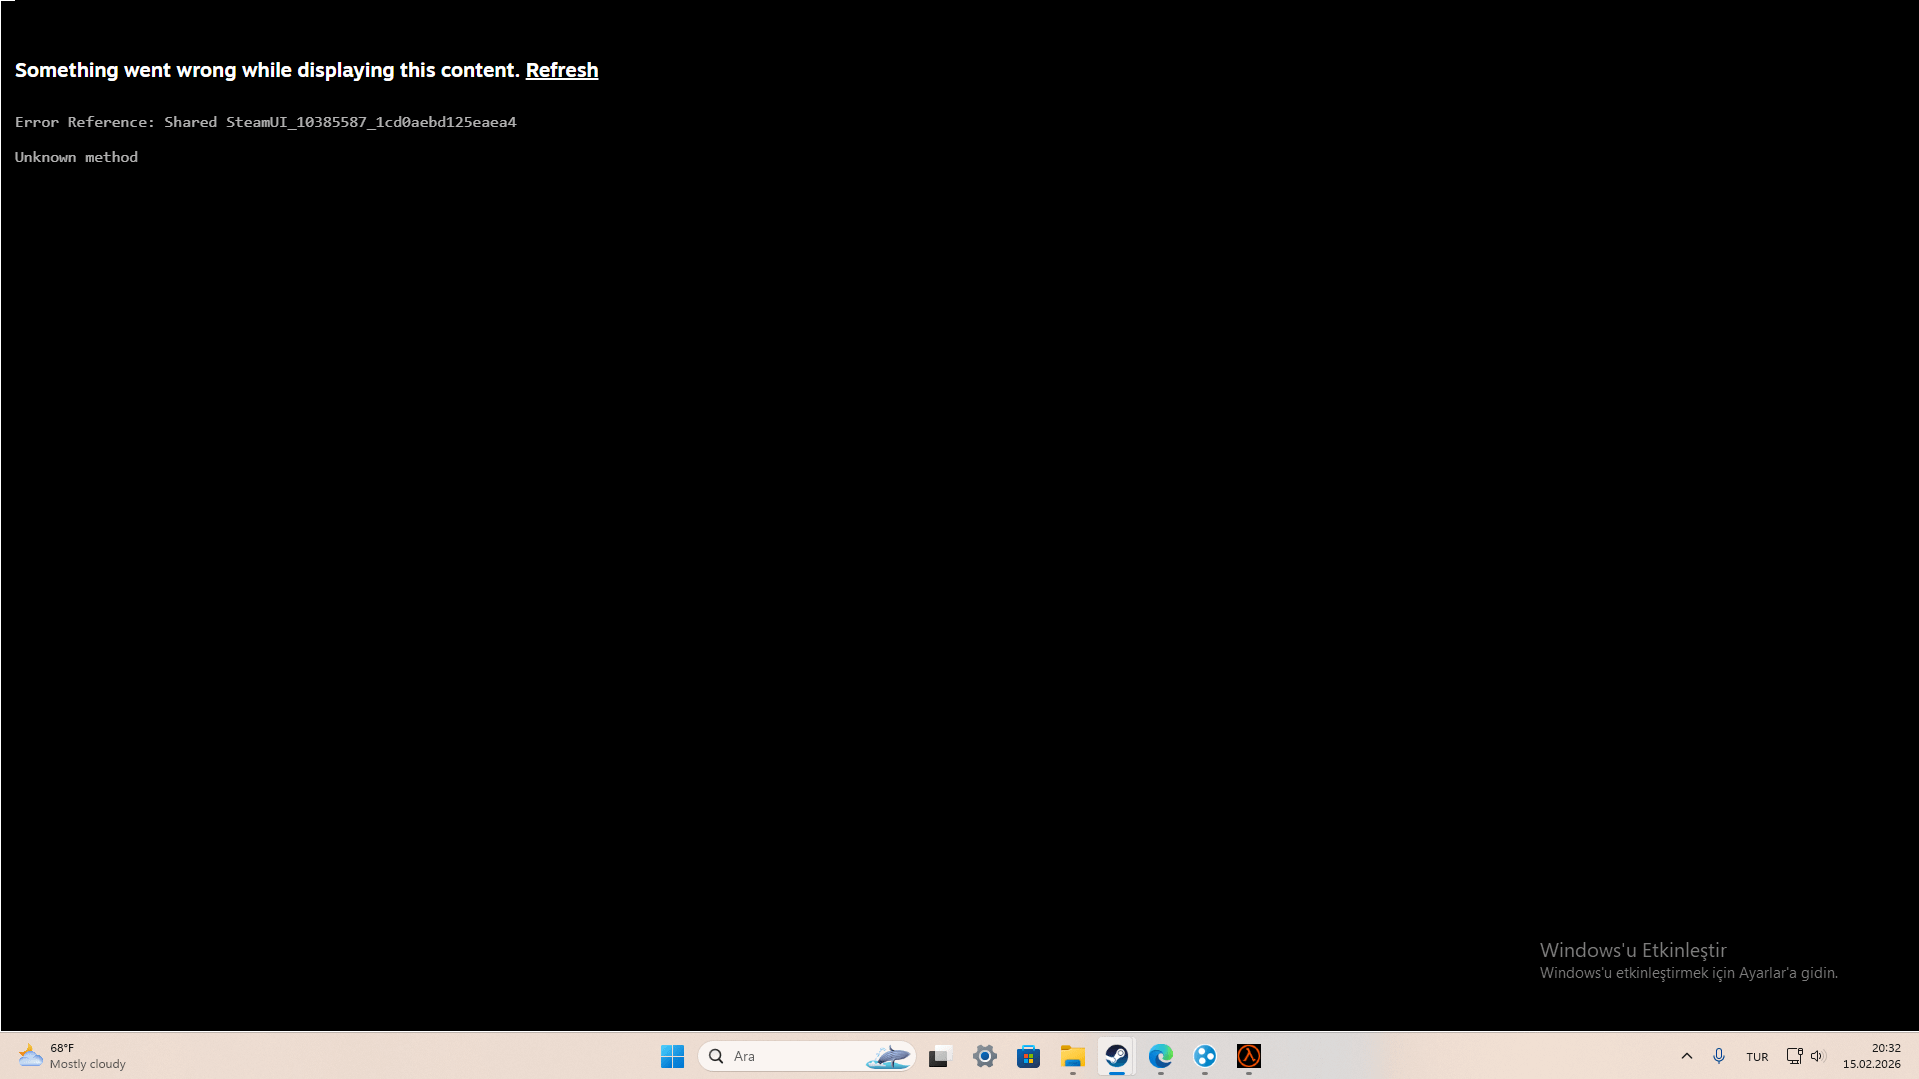Open Settings gear icon in taskbar
This screenshot has height=1079, width=1919.
tap(984, 1056)
